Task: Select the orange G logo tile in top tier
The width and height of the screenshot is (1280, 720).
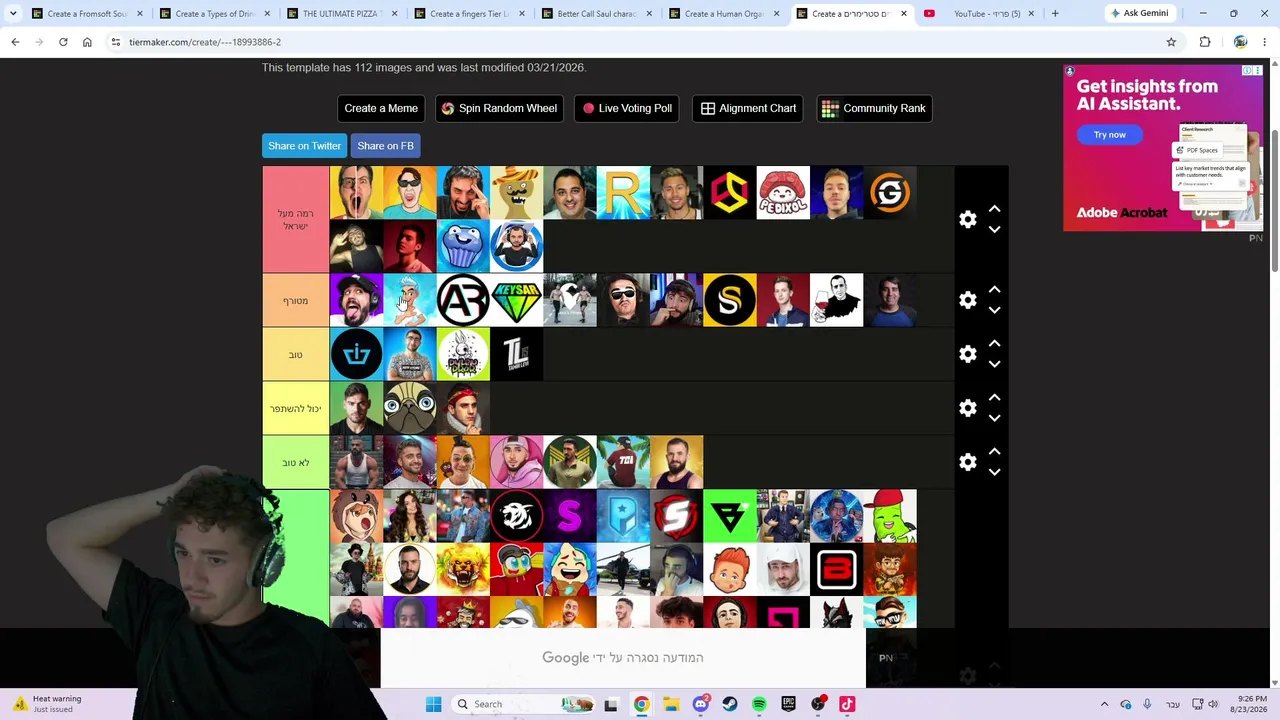Action: (890, 193)
